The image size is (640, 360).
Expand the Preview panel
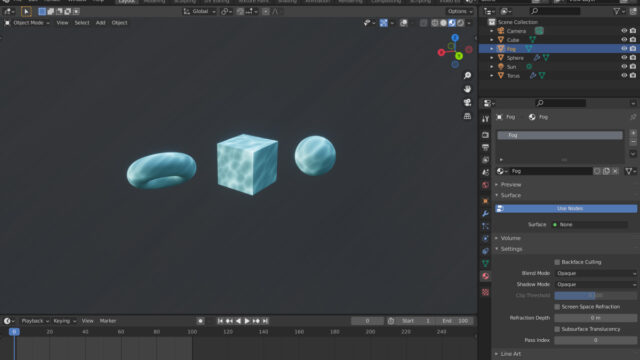[511, 184]
